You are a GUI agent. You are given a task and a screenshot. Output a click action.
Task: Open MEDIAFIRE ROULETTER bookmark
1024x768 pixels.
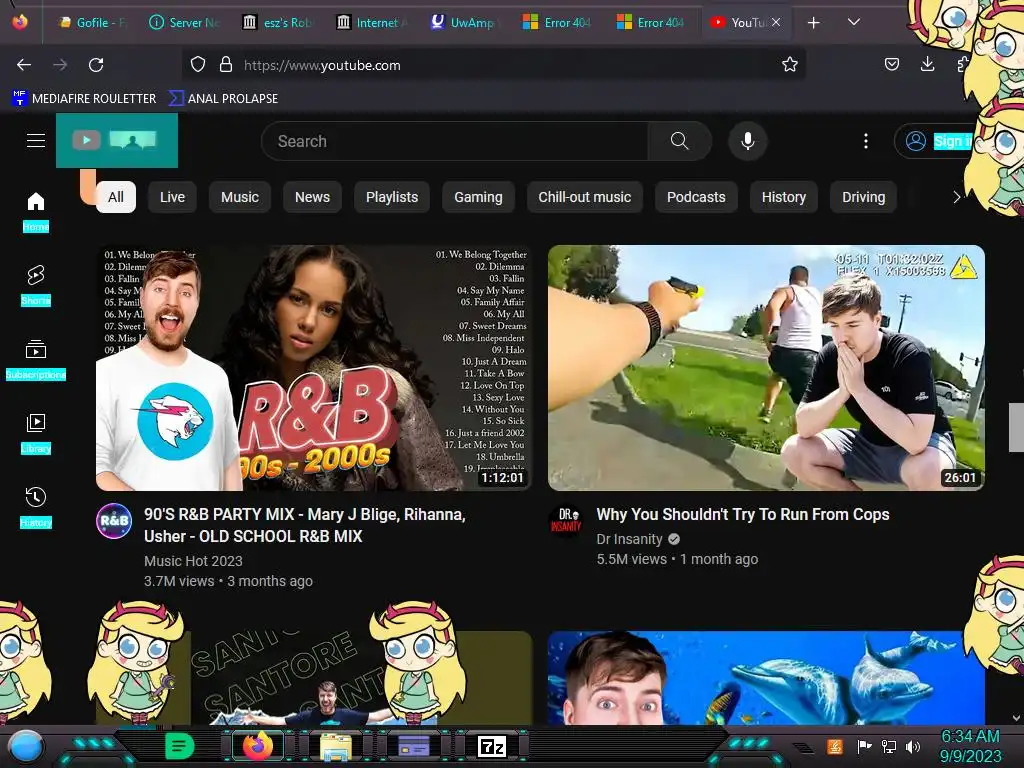[x=84, y=99]
